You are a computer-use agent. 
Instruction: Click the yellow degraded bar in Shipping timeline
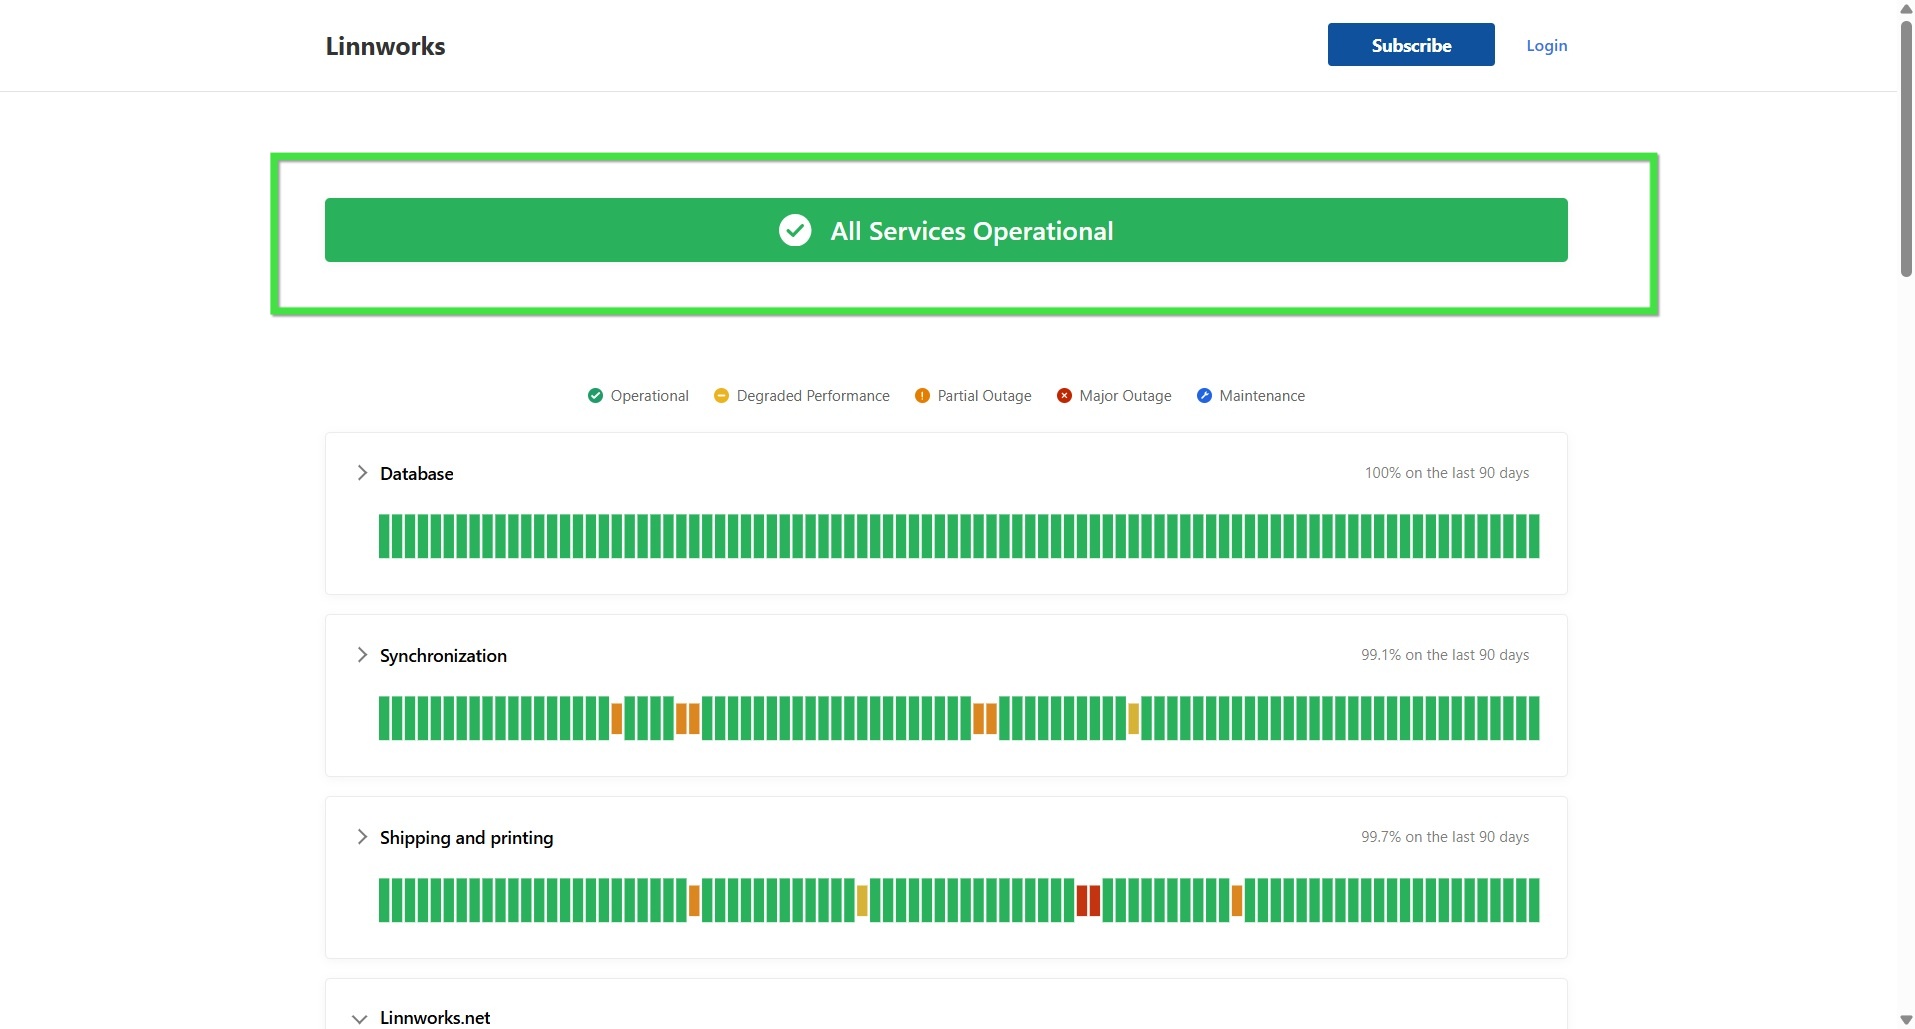862,900
